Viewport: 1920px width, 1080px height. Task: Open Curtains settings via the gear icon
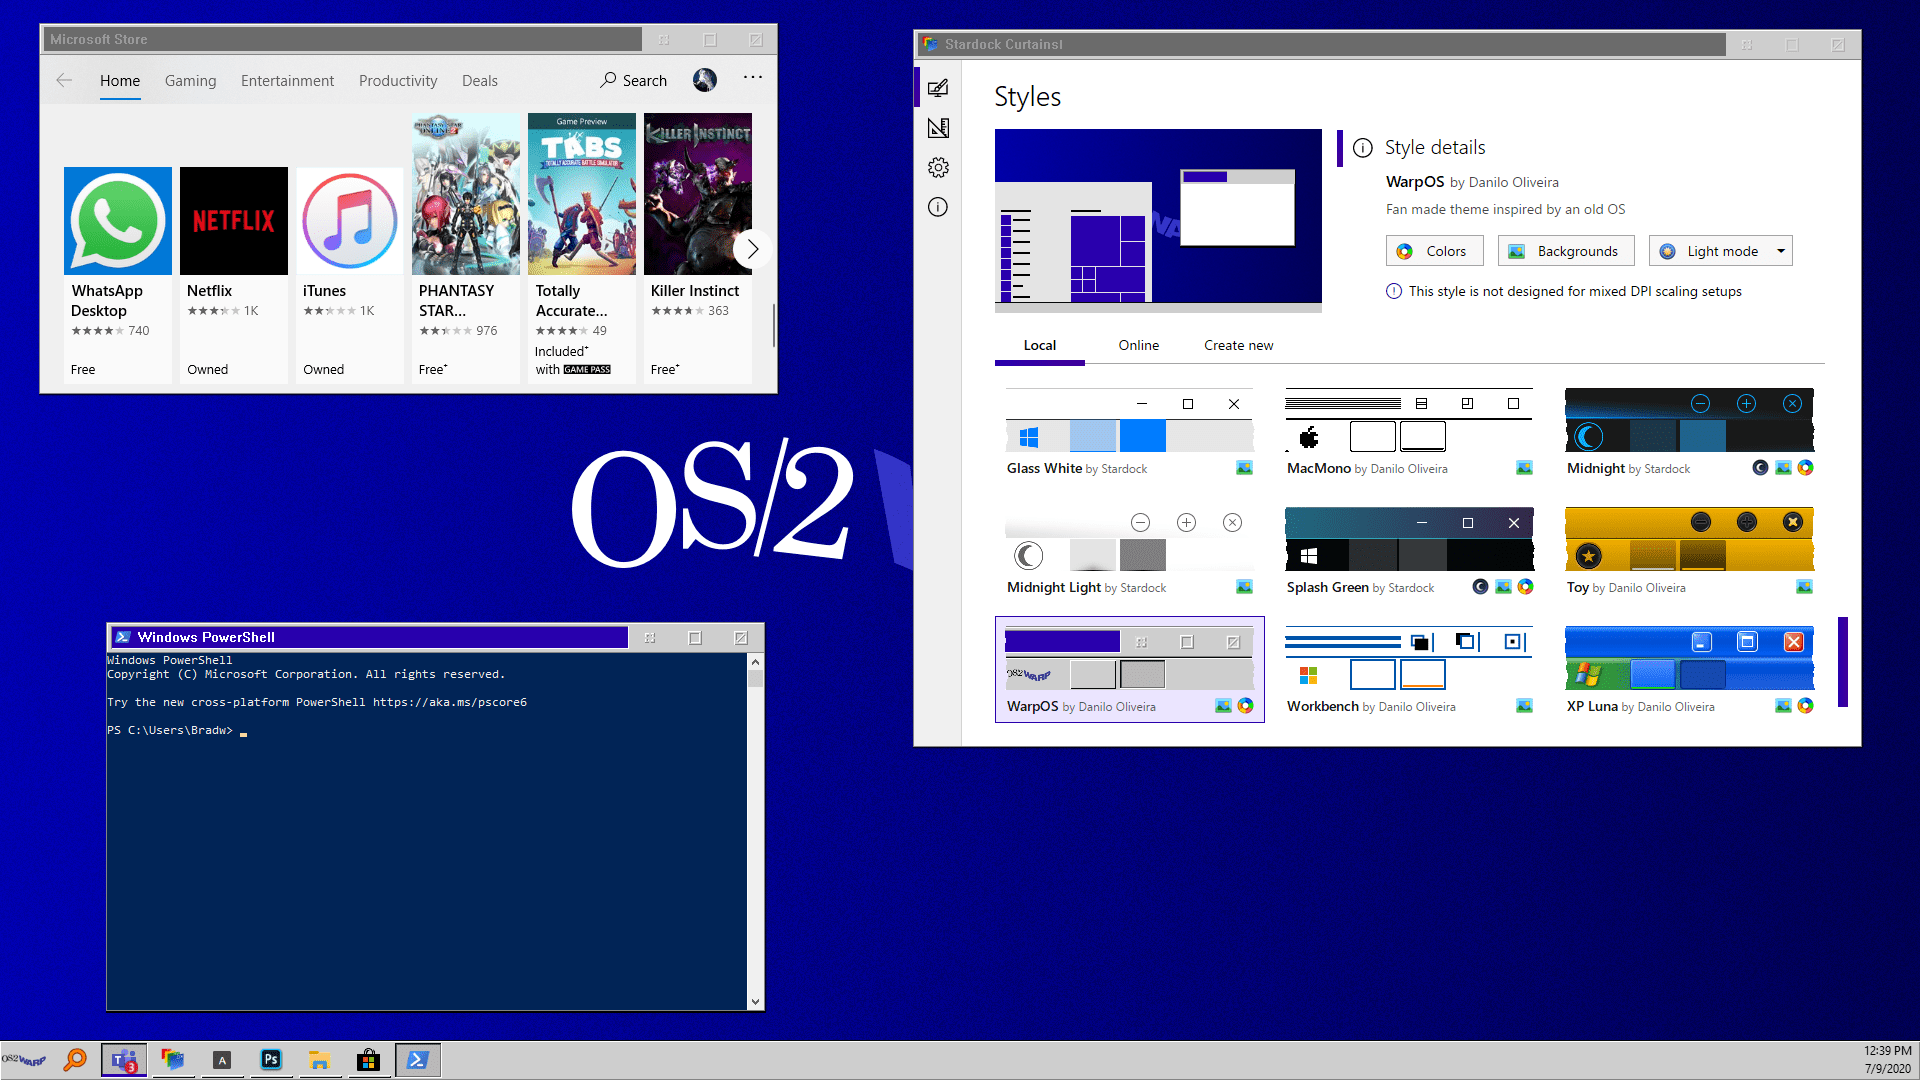tap(937, 167)
